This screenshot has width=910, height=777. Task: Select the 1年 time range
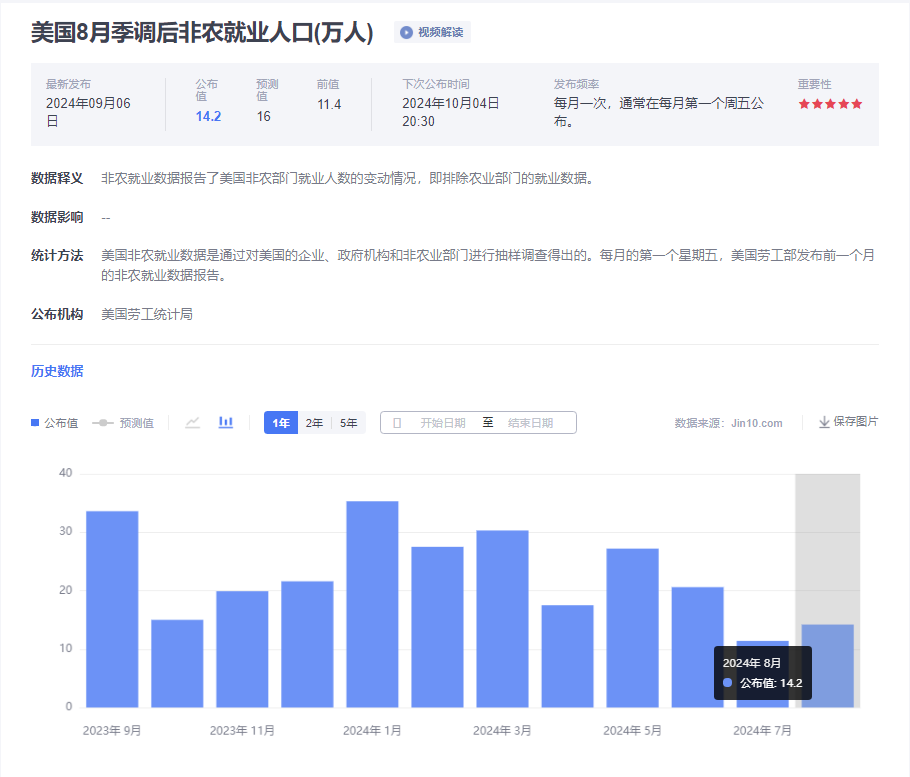pyautogui.click(x=281, y=423)
